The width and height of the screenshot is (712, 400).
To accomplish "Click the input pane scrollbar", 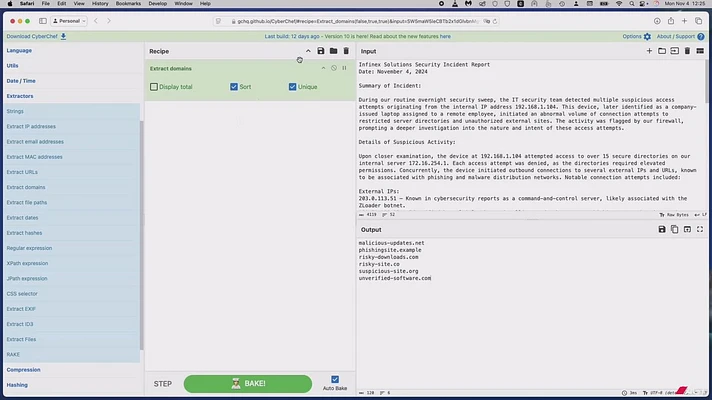I will pos(707,82).
